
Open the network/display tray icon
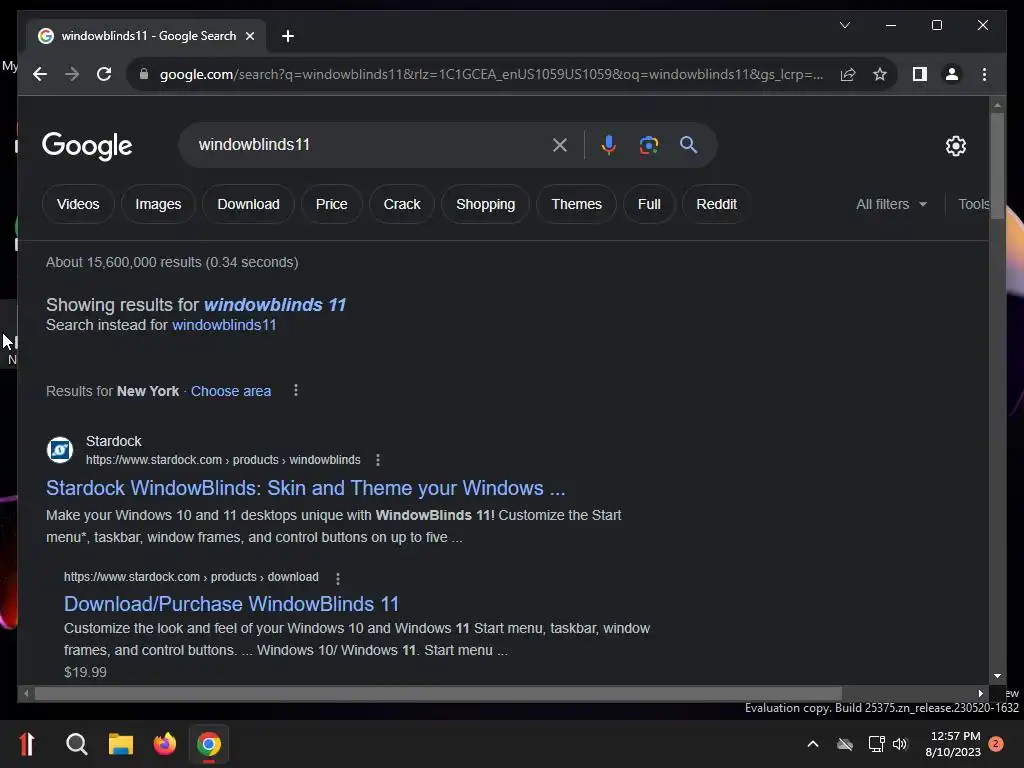[876, 744]
